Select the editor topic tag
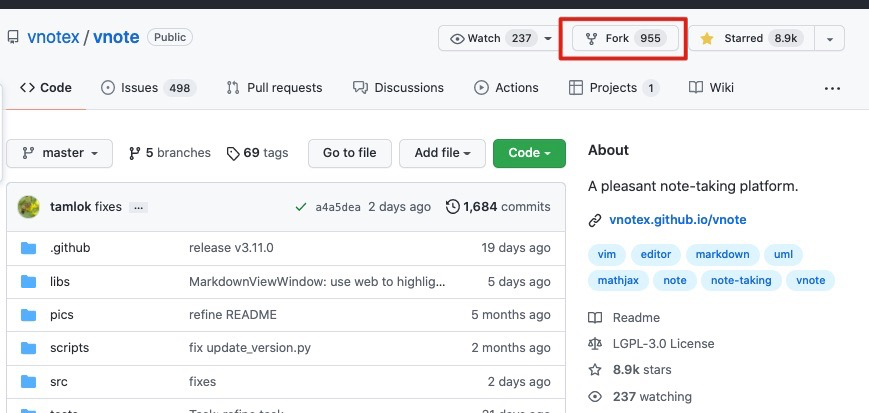The image size is (869, 413). click(656, 254)
